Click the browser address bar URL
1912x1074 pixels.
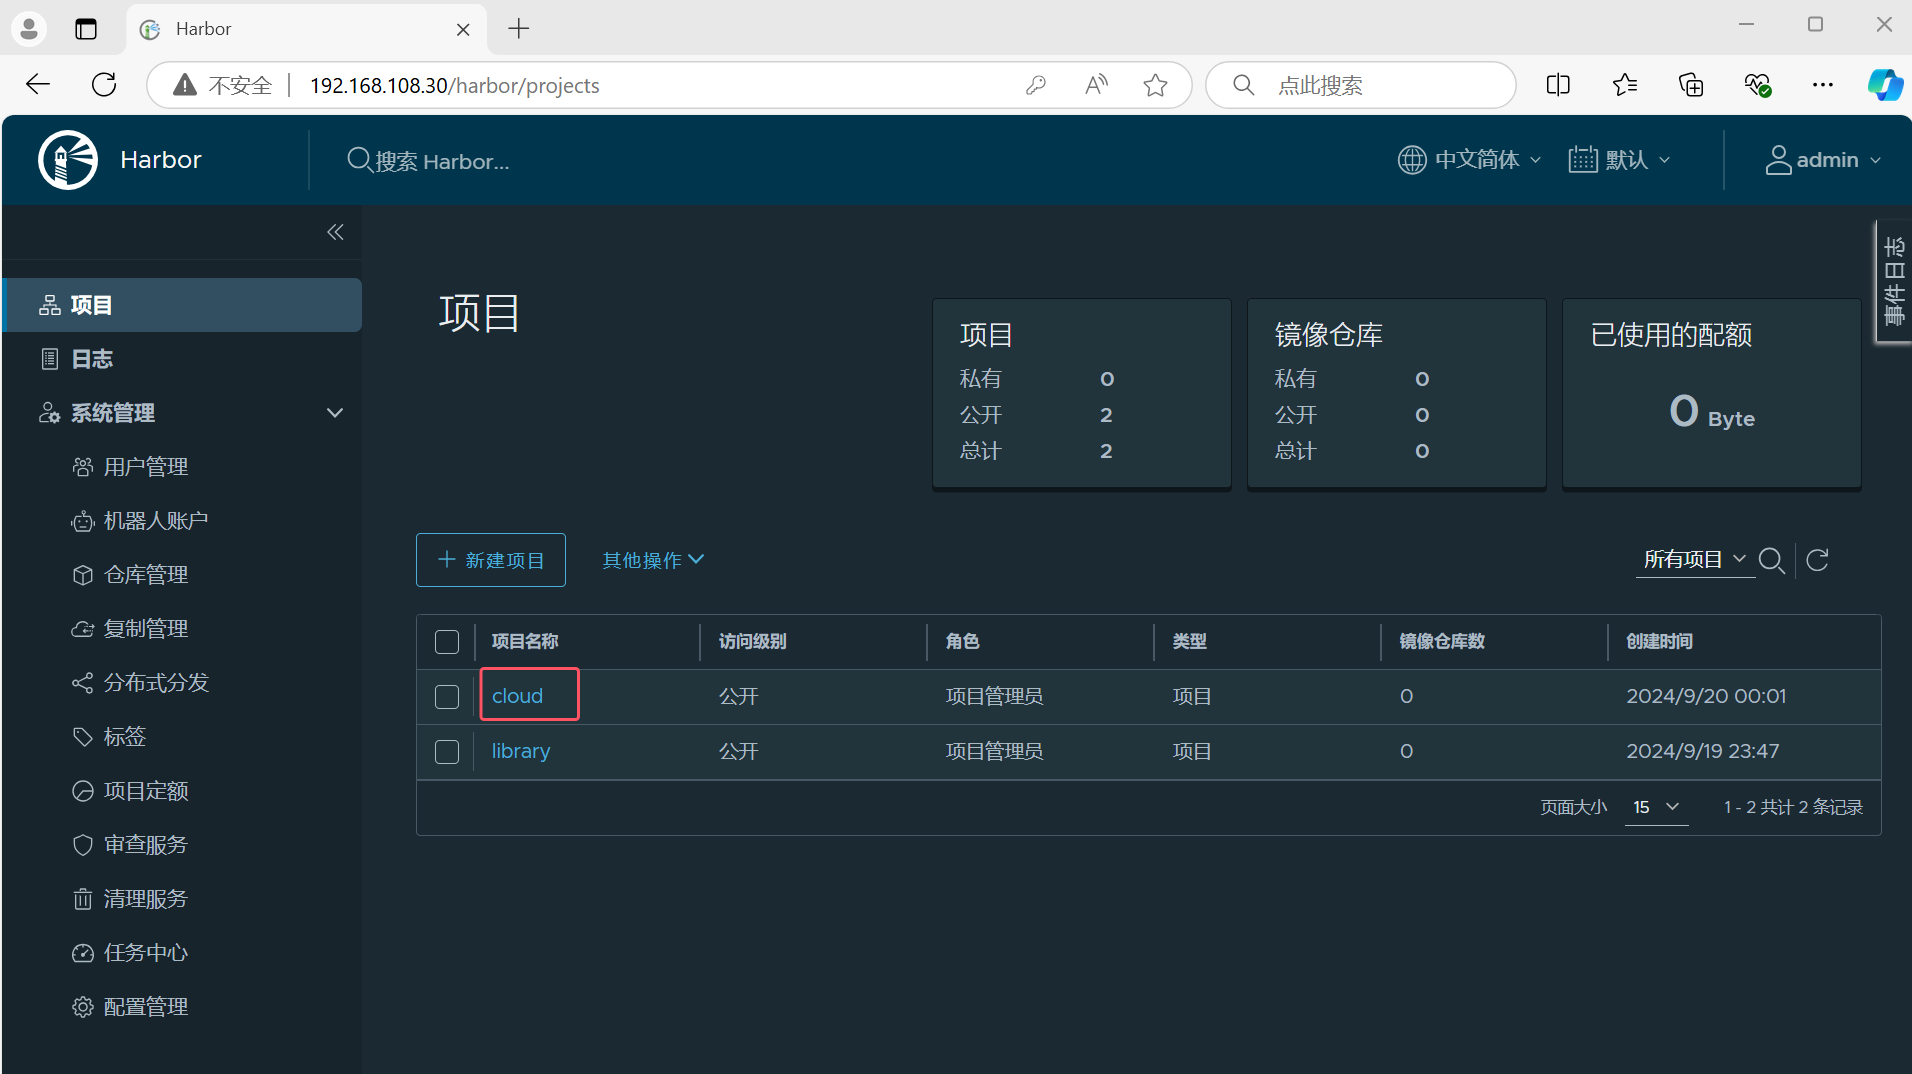coord(455,86)
